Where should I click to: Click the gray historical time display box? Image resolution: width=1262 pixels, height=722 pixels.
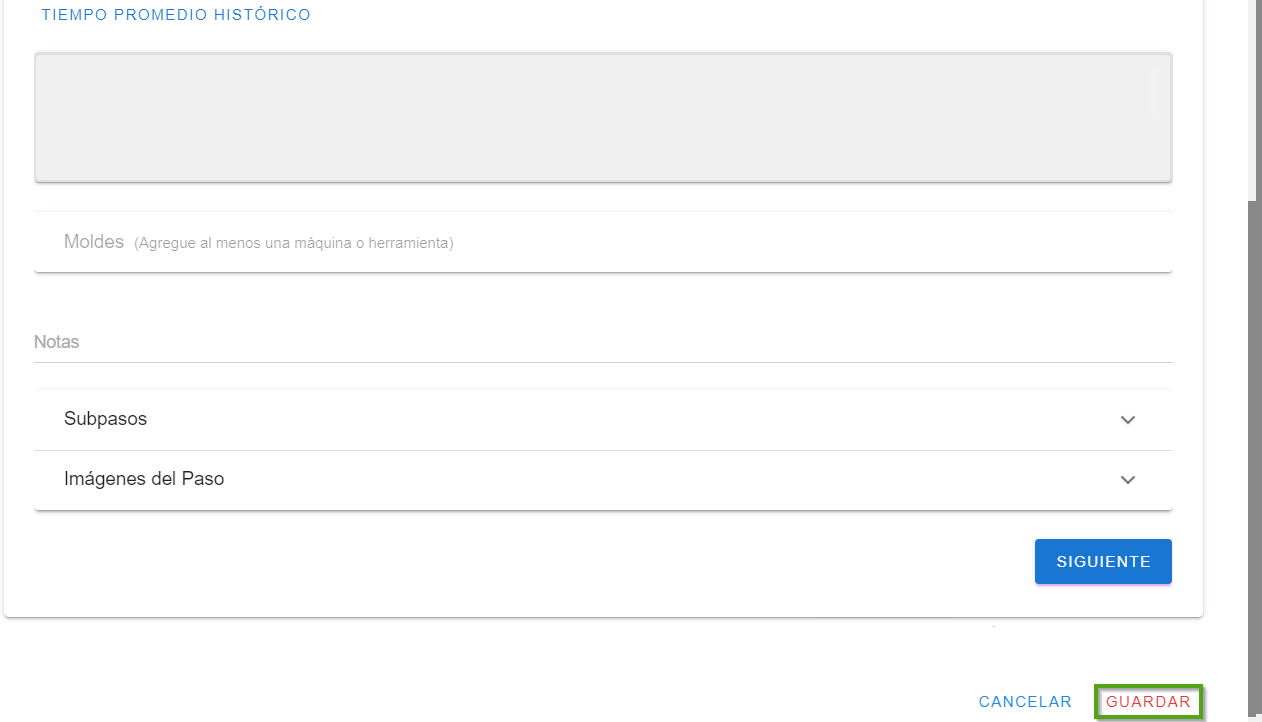[603, 117]
